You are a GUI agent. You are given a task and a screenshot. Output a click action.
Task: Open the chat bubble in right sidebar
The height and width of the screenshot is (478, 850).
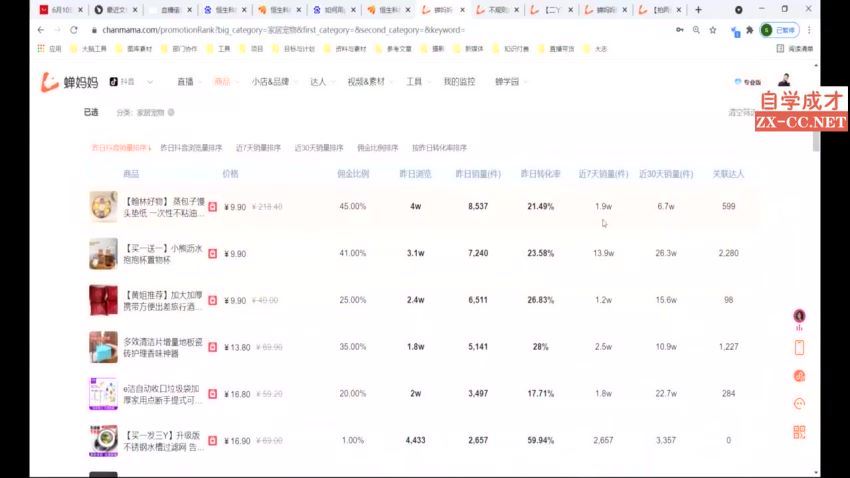799,404
